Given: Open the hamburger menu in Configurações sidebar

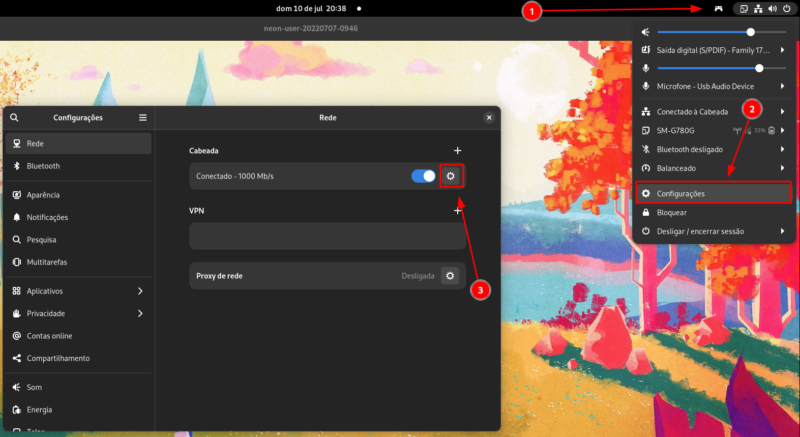Looking at the screenshot, I should (x=143, y=117).
